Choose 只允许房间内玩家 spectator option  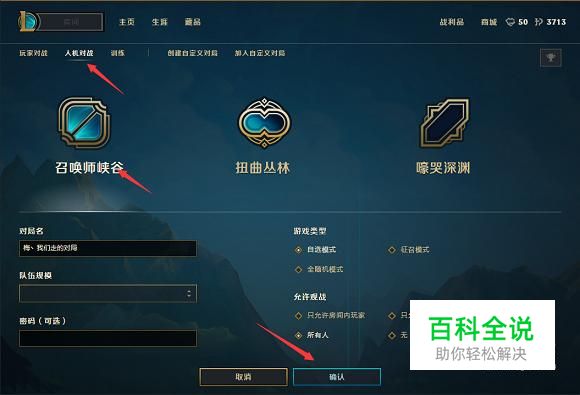tap(330, 315)
